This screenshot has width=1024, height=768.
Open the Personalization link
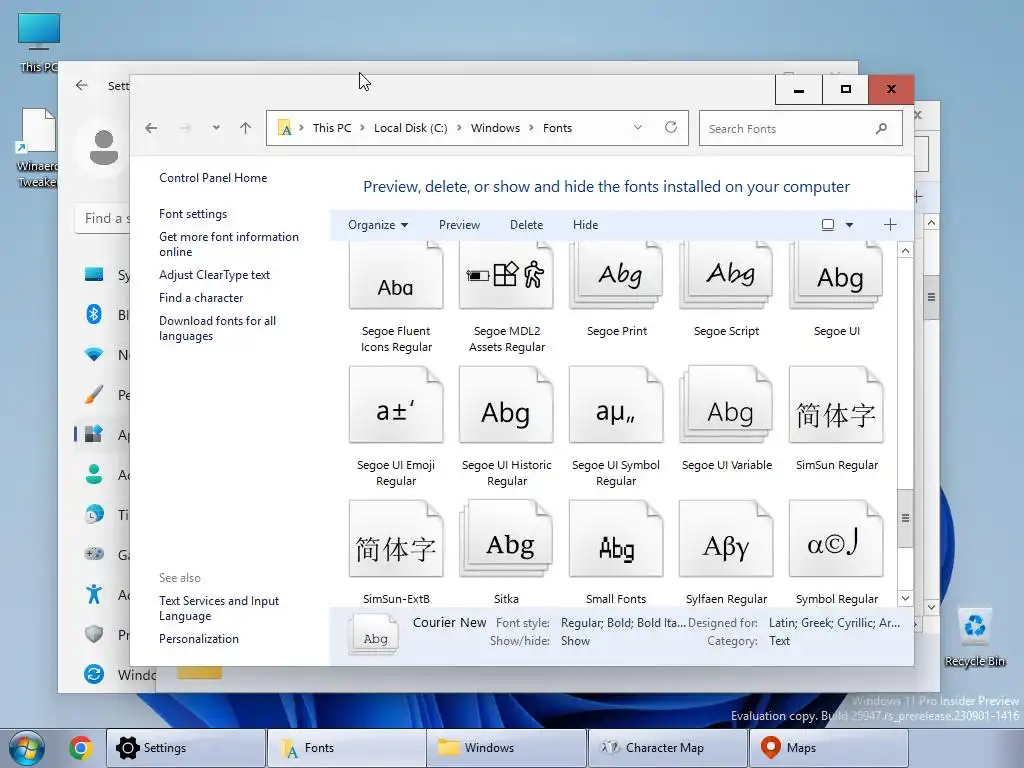(x=199, y=639)
